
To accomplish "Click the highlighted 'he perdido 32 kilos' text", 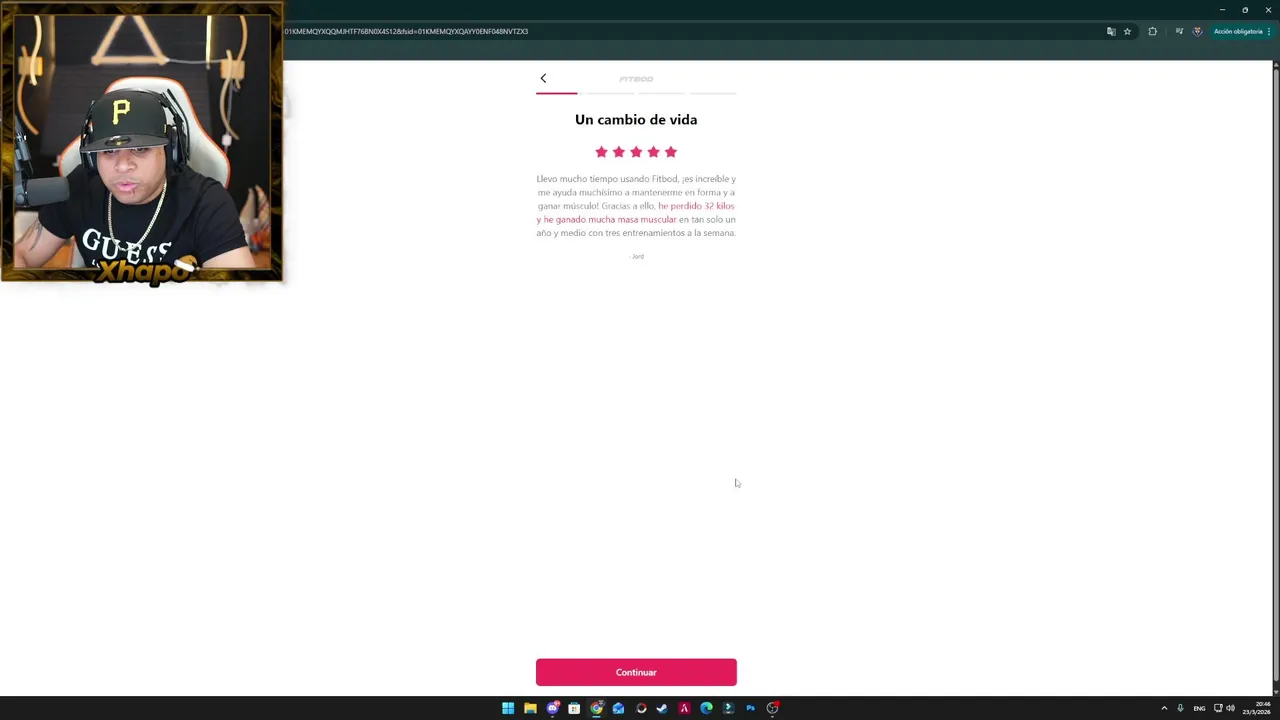I will (x=696, y=206).
